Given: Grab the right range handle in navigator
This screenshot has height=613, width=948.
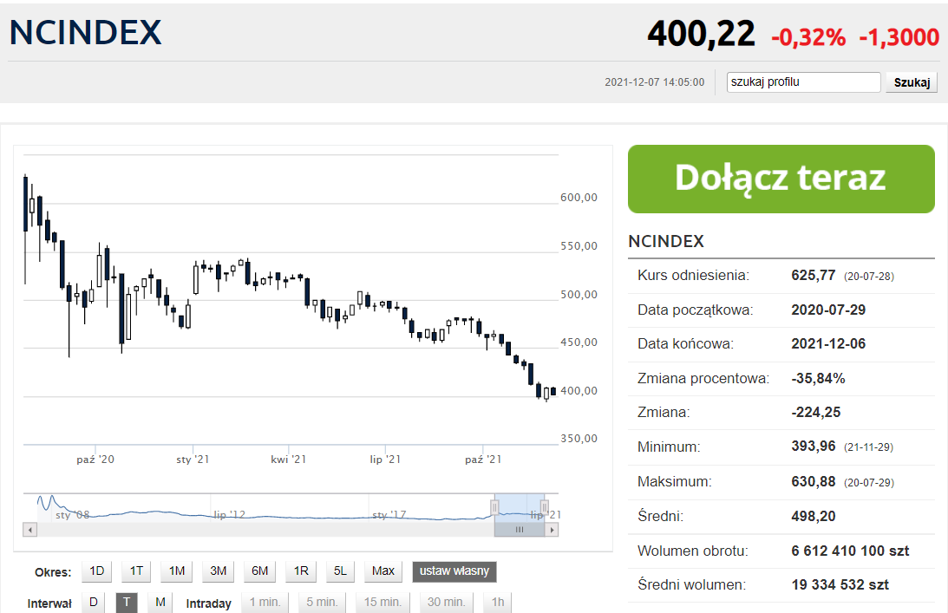Looking at the screenshot, I should [x=544, y=507].
